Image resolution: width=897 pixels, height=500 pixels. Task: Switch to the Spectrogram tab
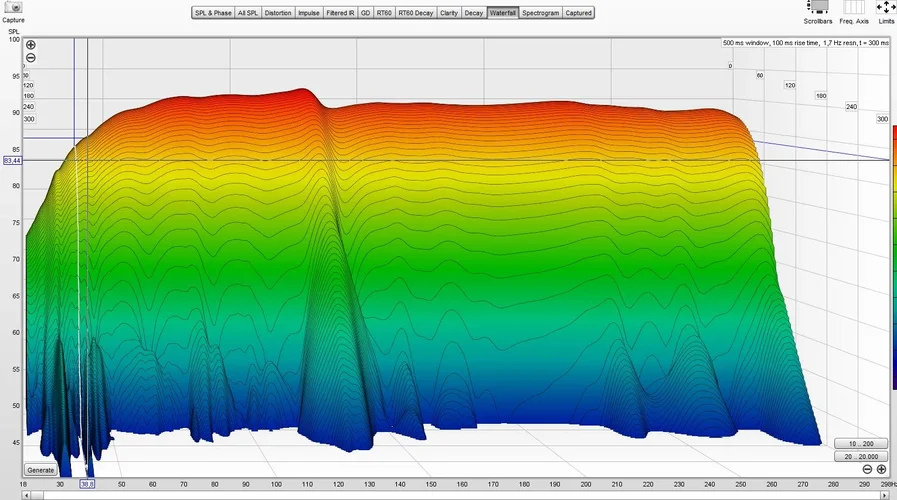540,13
